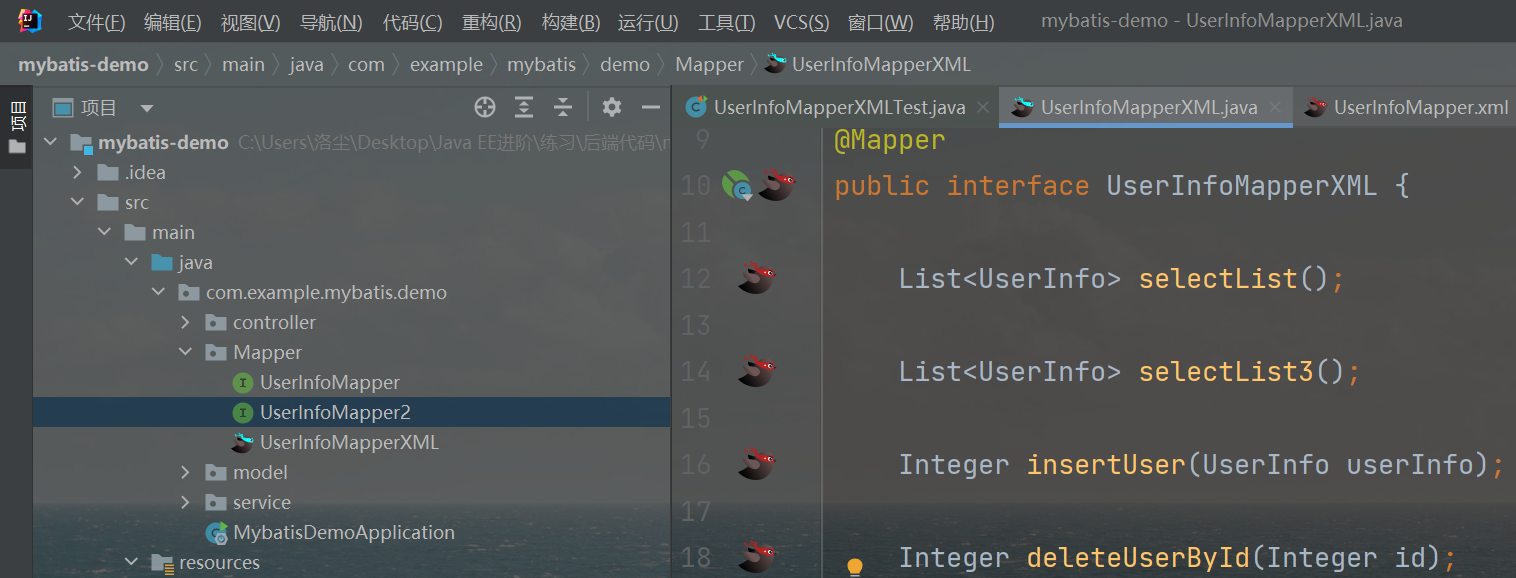Image resolution: width=1516 pixels, height=578 pixels.
Task: Switch to UserInfoMapper.xml tab
Action: (x=1408, y=108)
